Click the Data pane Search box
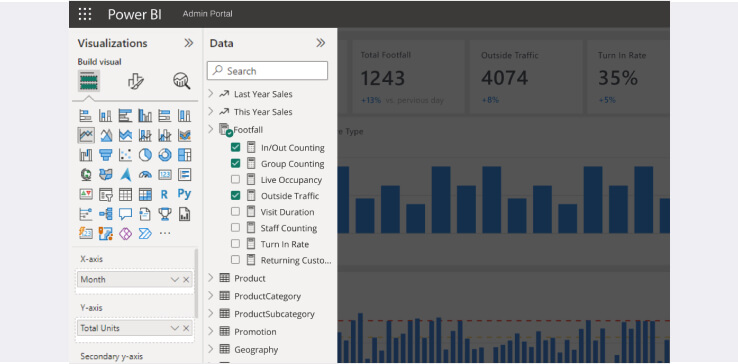738x364 pixels. tap(267, 71)
